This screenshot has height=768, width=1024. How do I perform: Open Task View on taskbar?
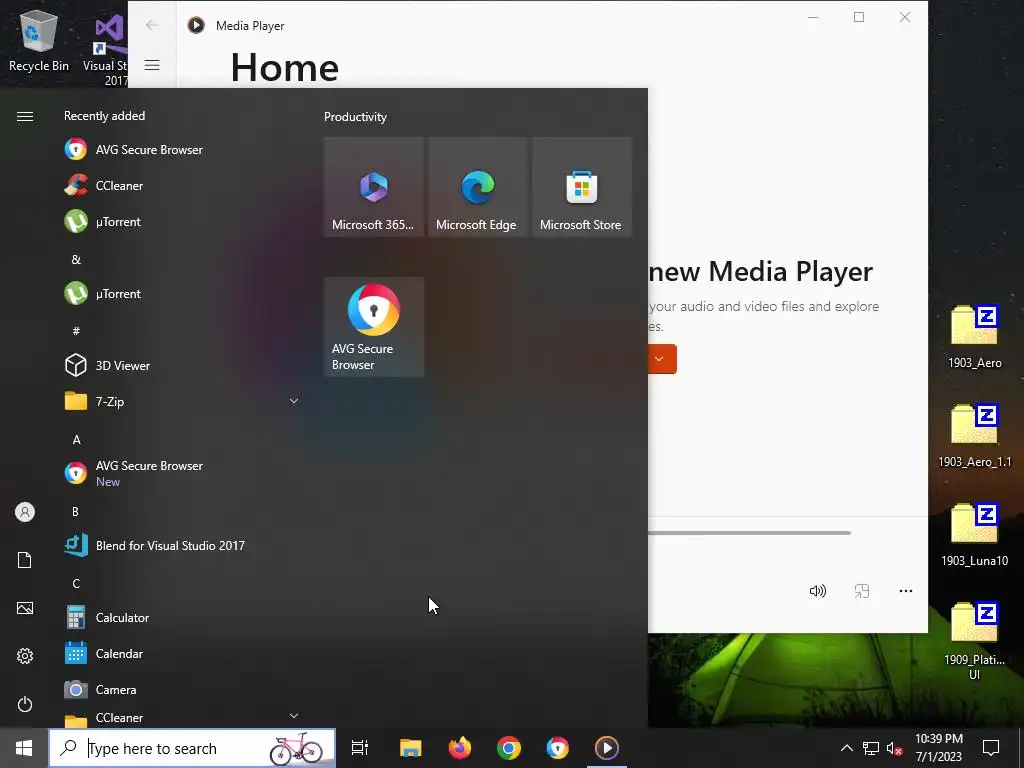[360, 748]
